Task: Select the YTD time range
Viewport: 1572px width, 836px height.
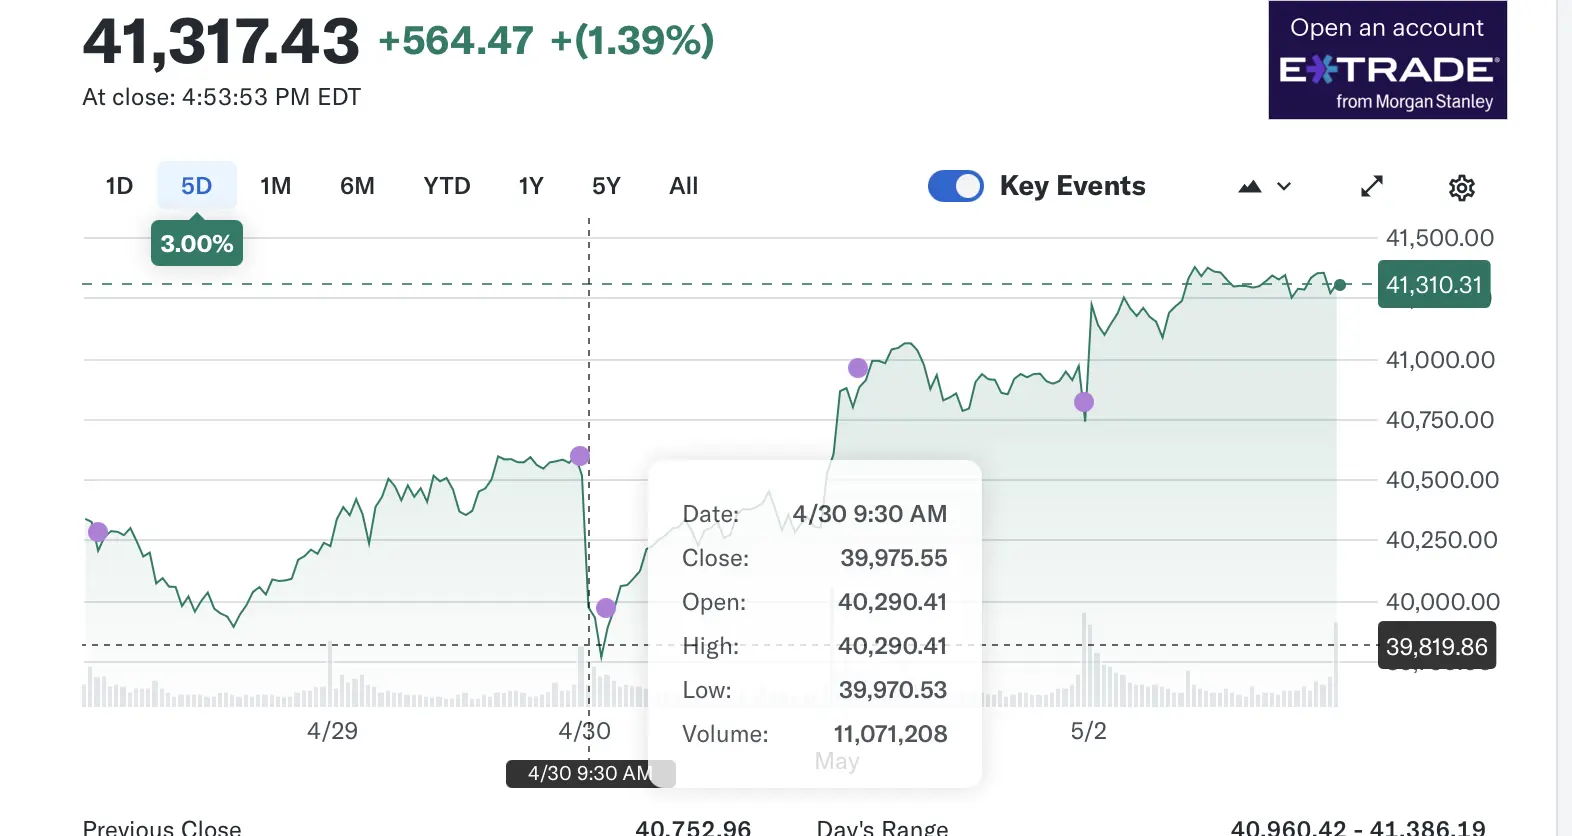Action: pyautogui.click(x=446, y=186)
